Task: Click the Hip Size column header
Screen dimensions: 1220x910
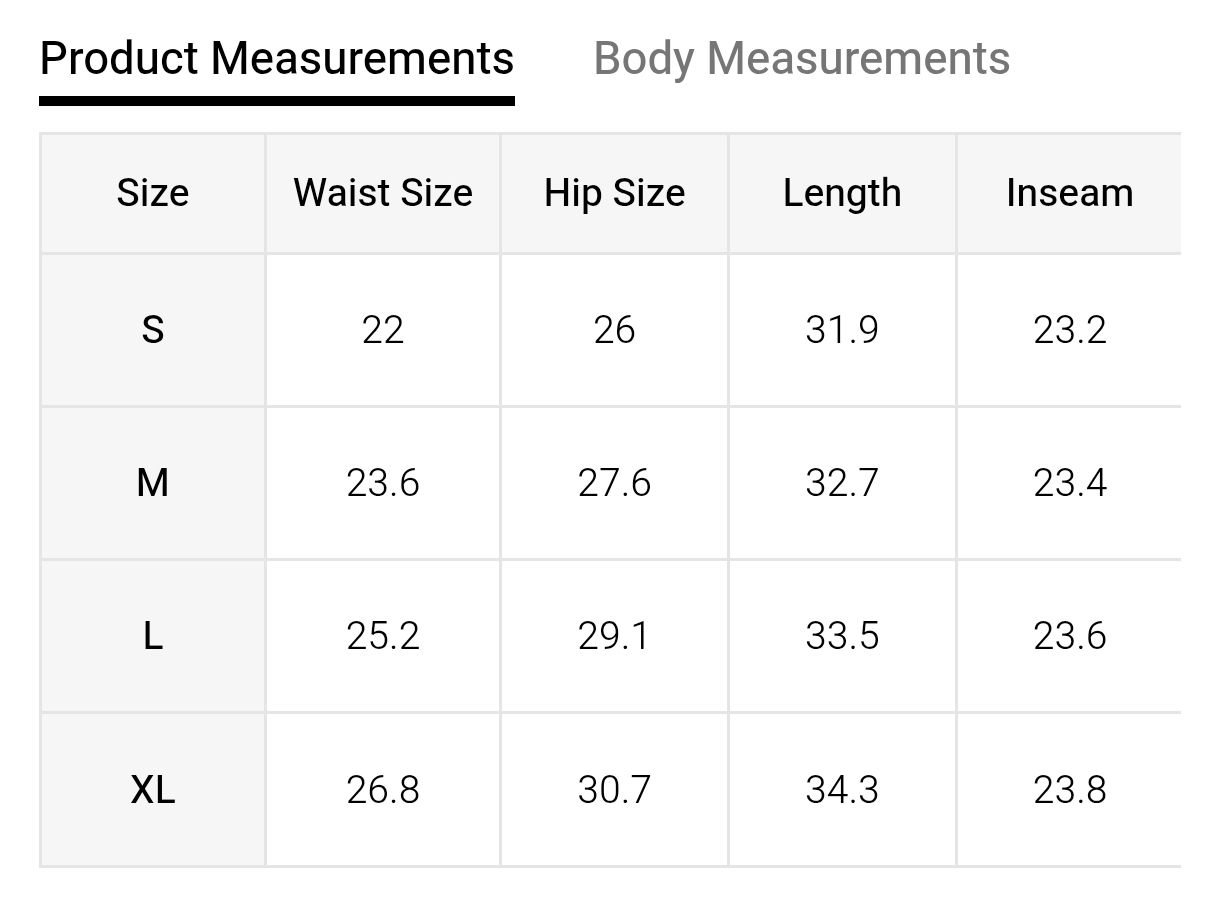Action: point(614,193)
